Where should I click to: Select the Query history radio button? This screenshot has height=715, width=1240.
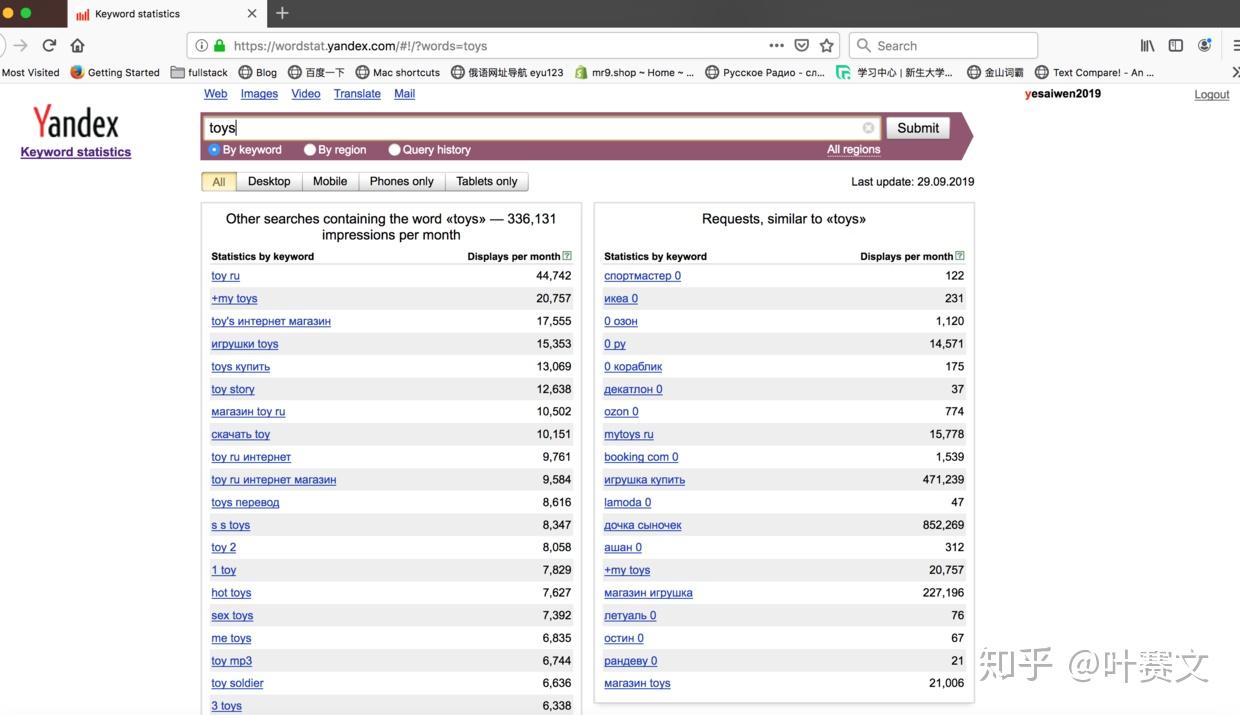point(394,149)
